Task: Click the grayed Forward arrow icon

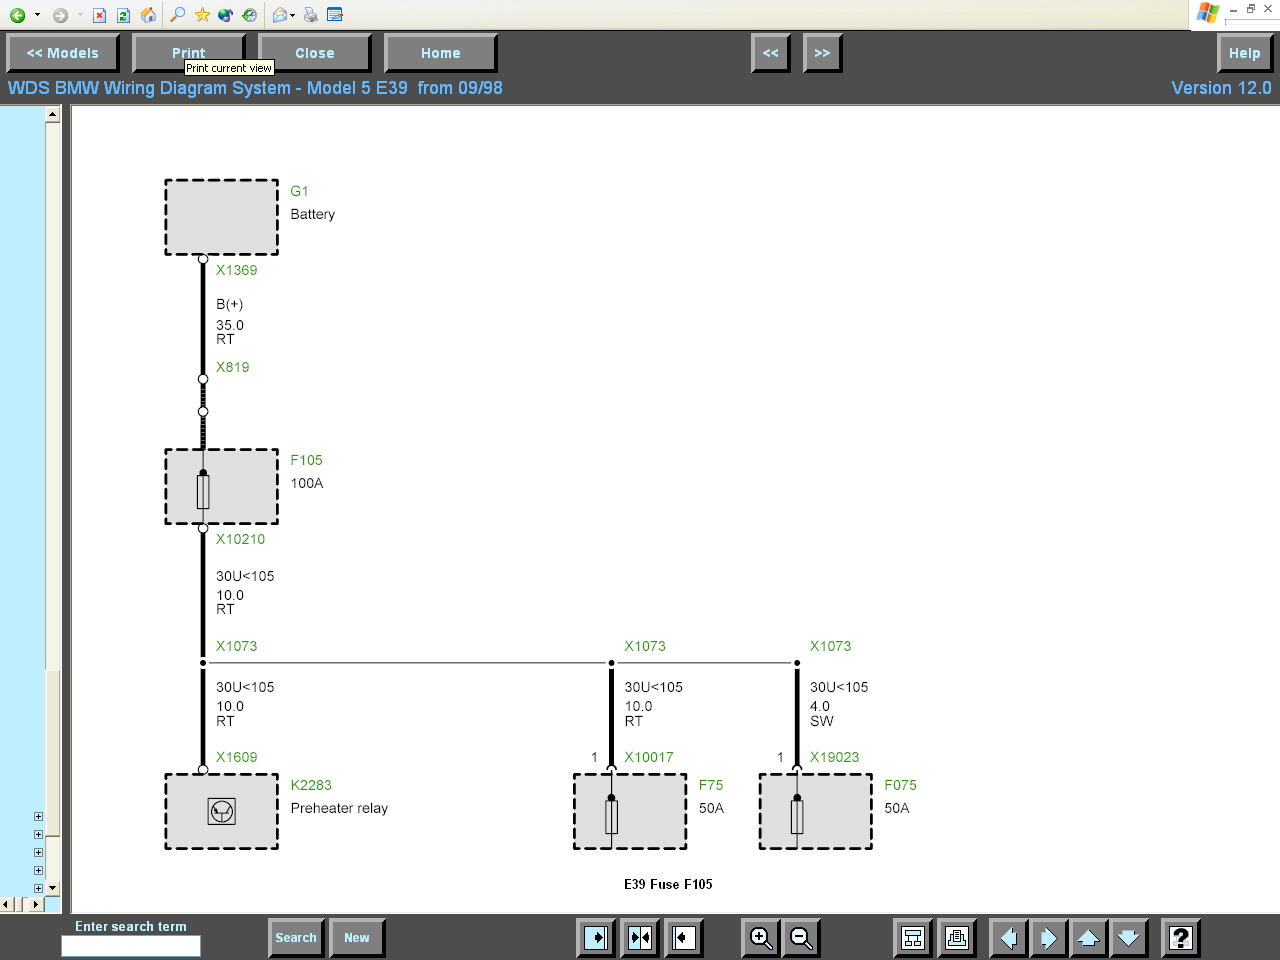Action: [60, 15]
